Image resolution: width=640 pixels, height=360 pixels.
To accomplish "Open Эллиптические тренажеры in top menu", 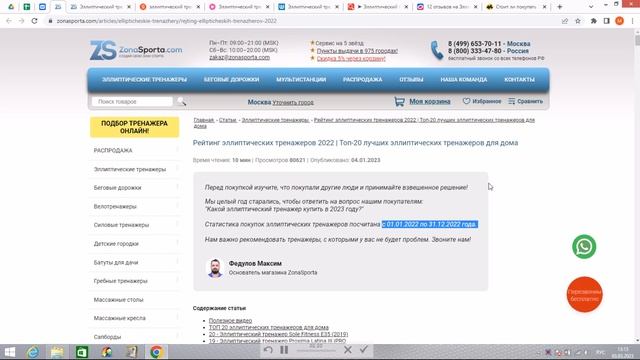I will click(144, 80).
